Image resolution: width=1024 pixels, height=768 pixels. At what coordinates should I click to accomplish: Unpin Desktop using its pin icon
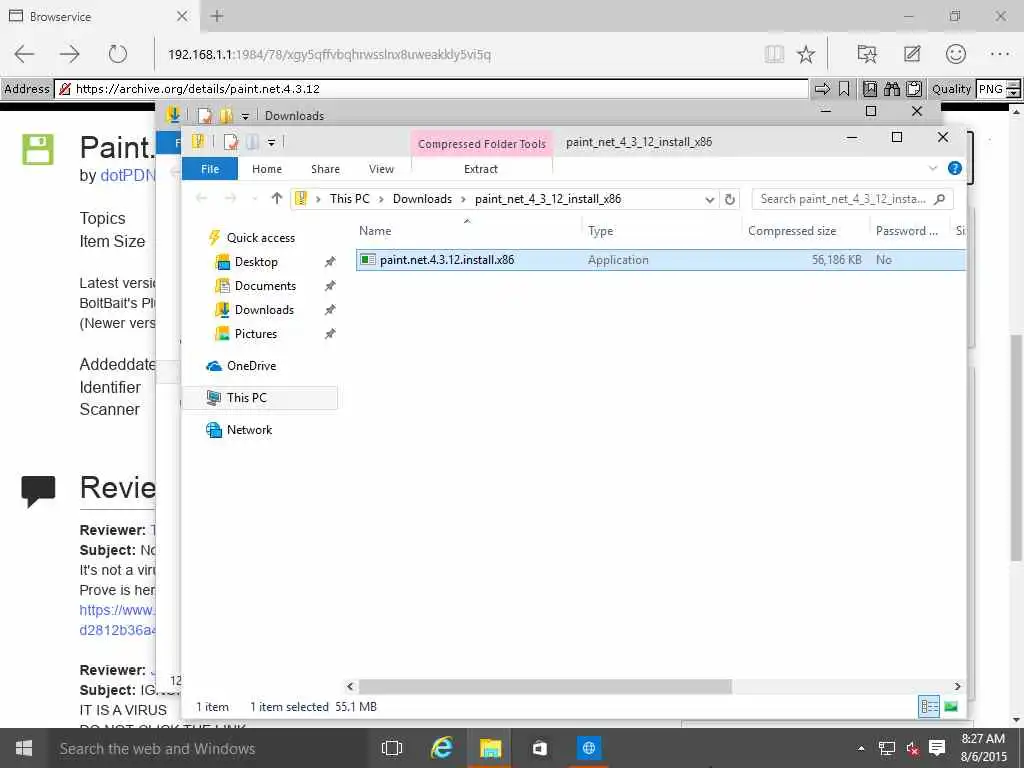330,262
